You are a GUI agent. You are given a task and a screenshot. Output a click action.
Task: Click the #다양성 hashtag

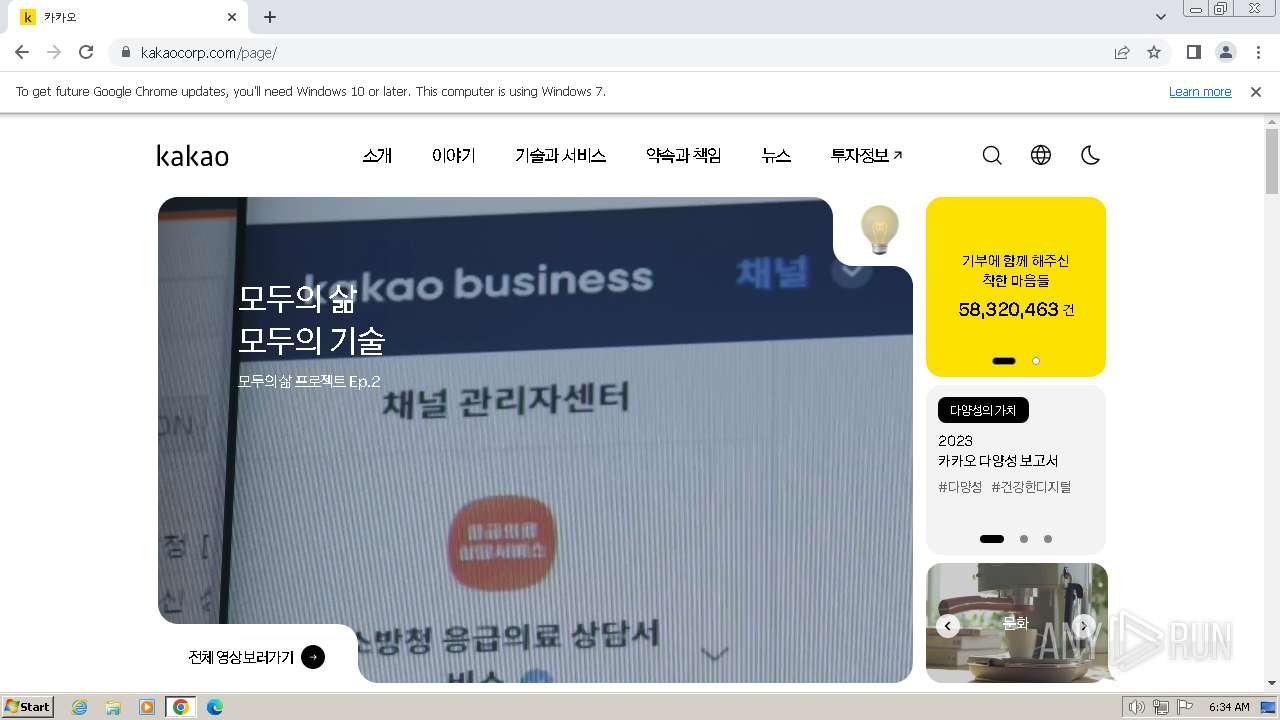coord(960,487)
